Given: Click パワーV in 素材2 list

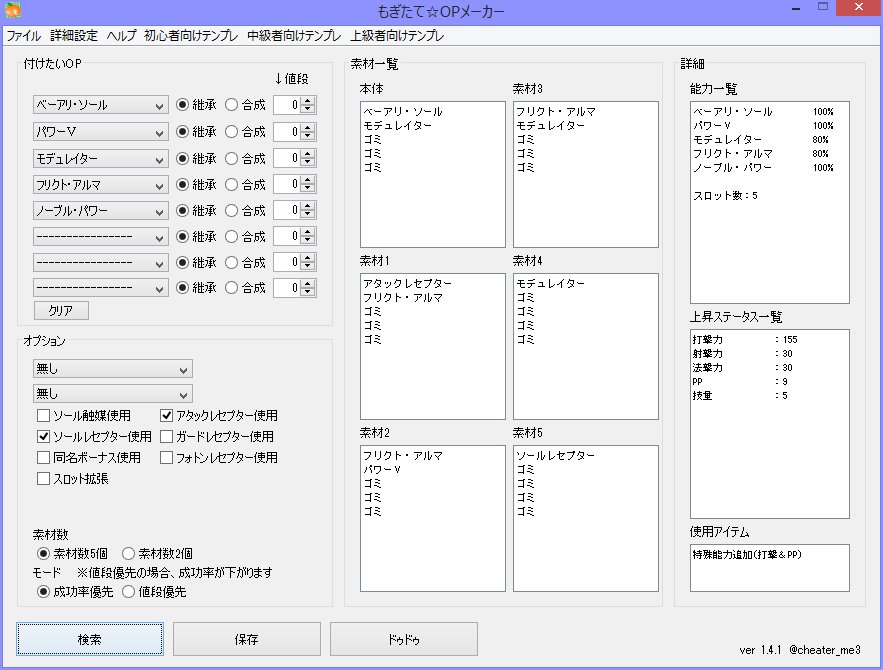Looking at the screenshot, I should click(382, 469).
